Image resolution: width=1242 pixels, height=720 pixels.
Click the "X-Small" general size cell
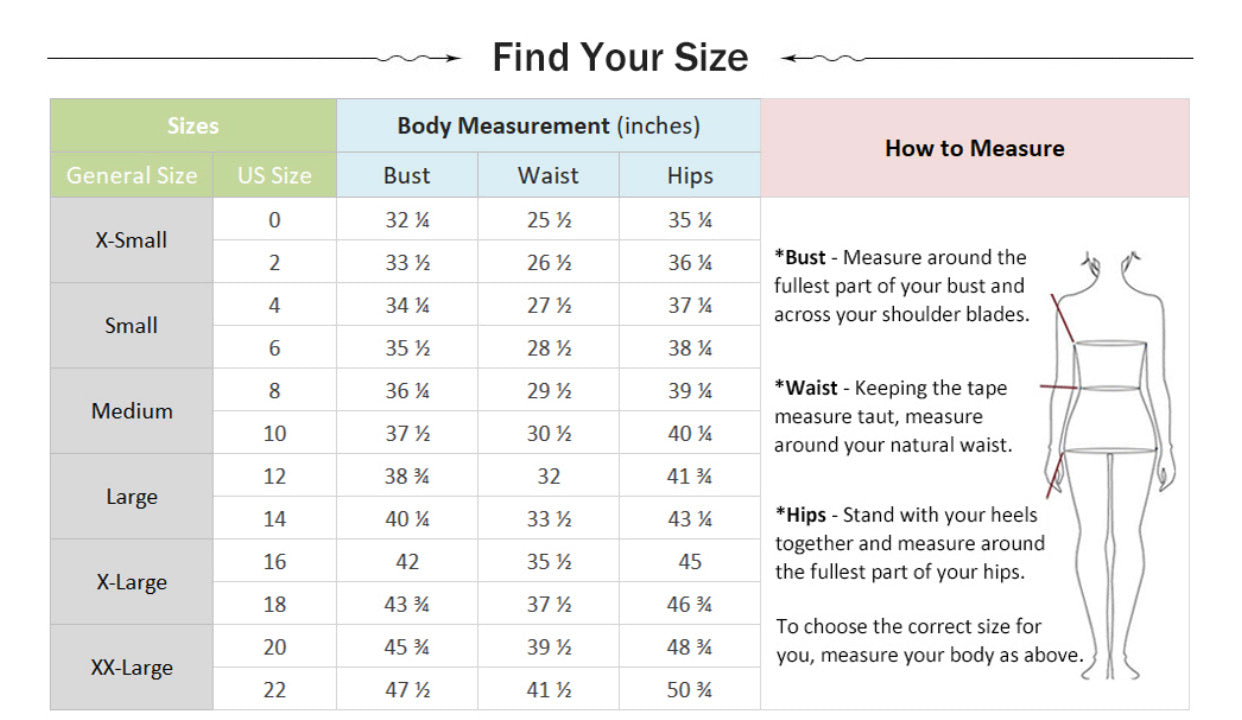pos(132,240)
